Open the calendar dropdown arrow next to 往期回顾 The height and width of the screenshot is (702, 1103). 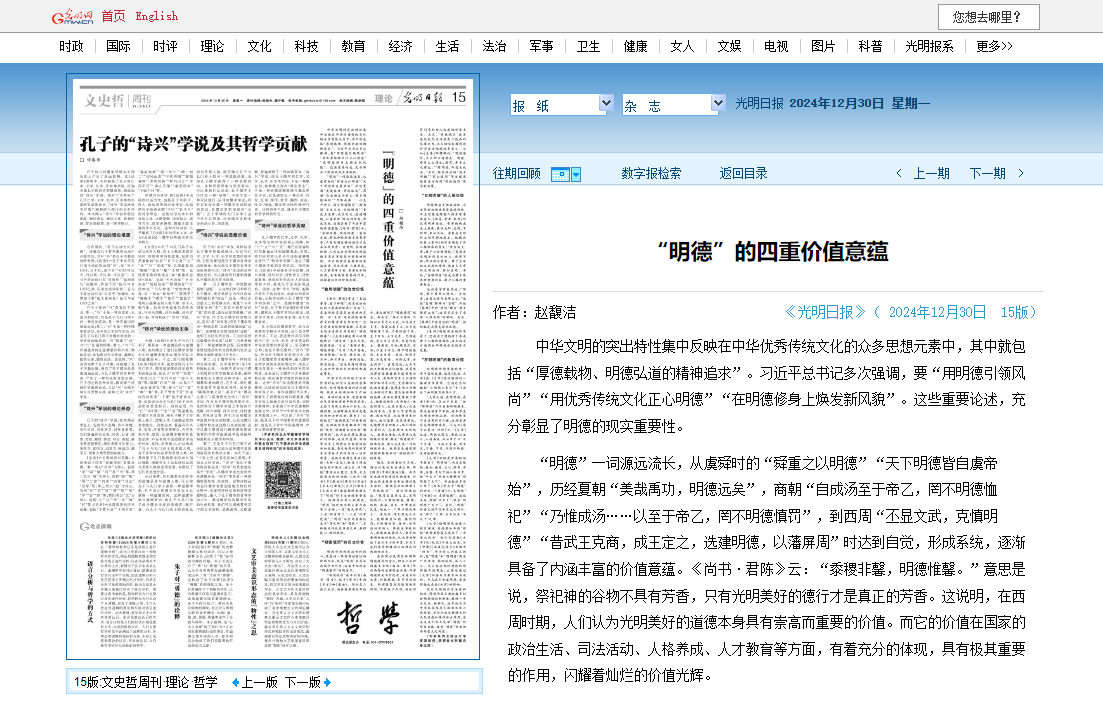[x=576, y=174]
